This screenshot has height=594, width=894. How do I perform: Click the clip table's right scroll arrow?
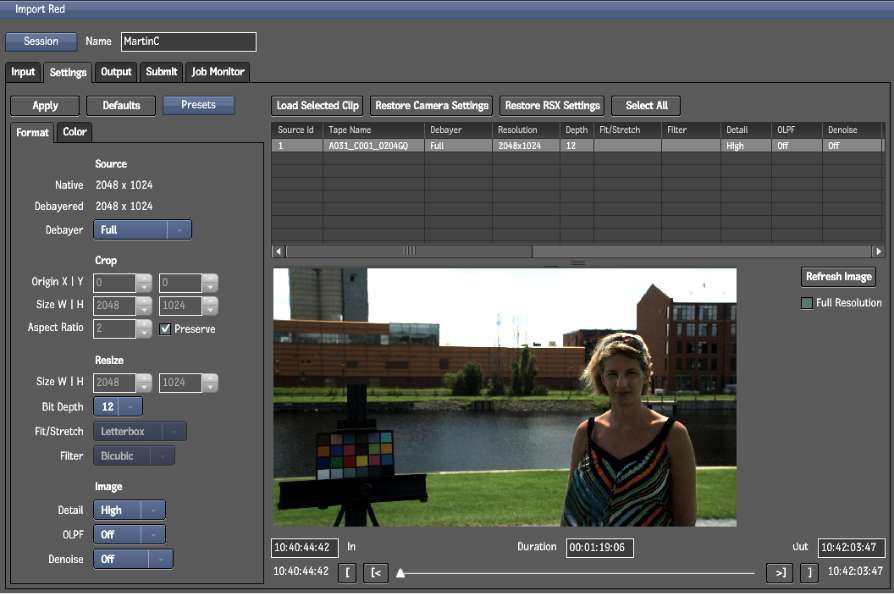878,252
